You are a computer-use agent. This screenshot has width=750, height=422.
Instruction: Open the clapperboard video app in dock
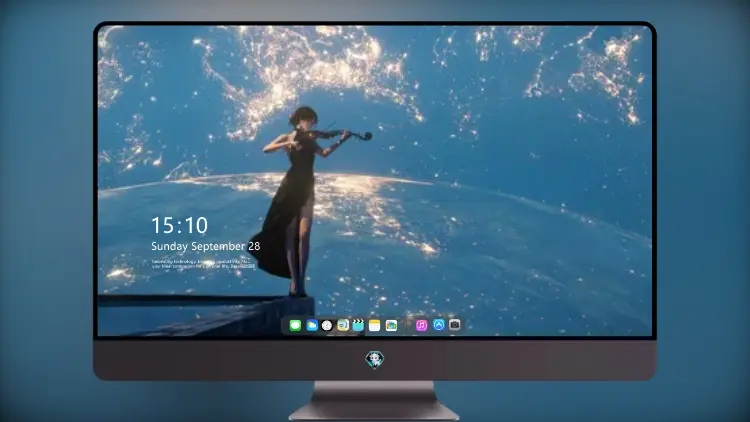[358, 326]
